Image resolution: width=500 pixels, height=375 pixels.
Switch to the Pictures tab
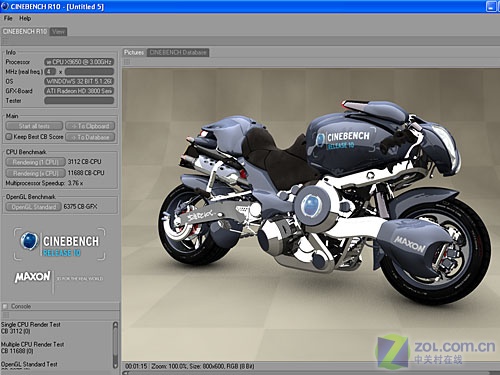click(134, 53)
